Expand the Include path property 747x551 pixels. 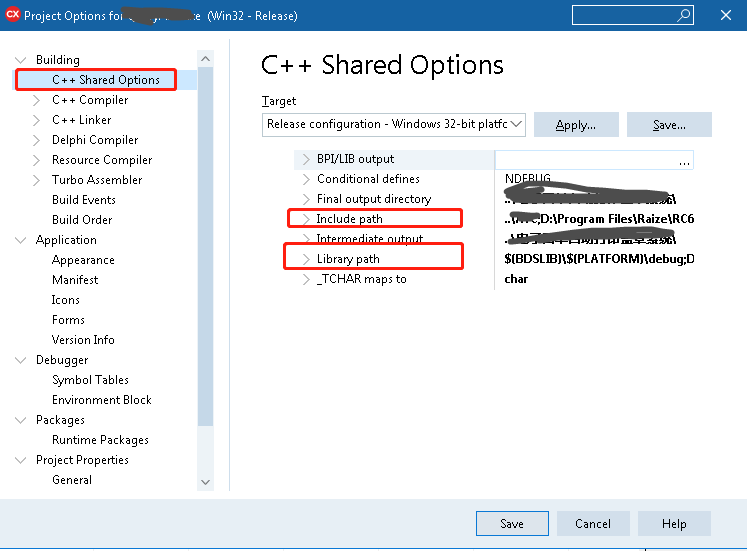pos(306,219)
